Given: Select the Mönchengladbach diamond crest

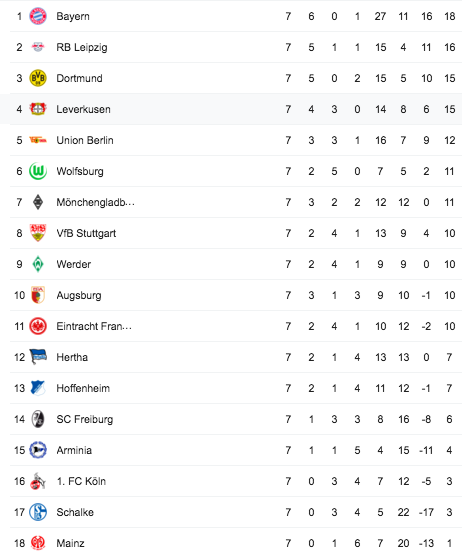Looking at the screenshot, I should (38, 202).
